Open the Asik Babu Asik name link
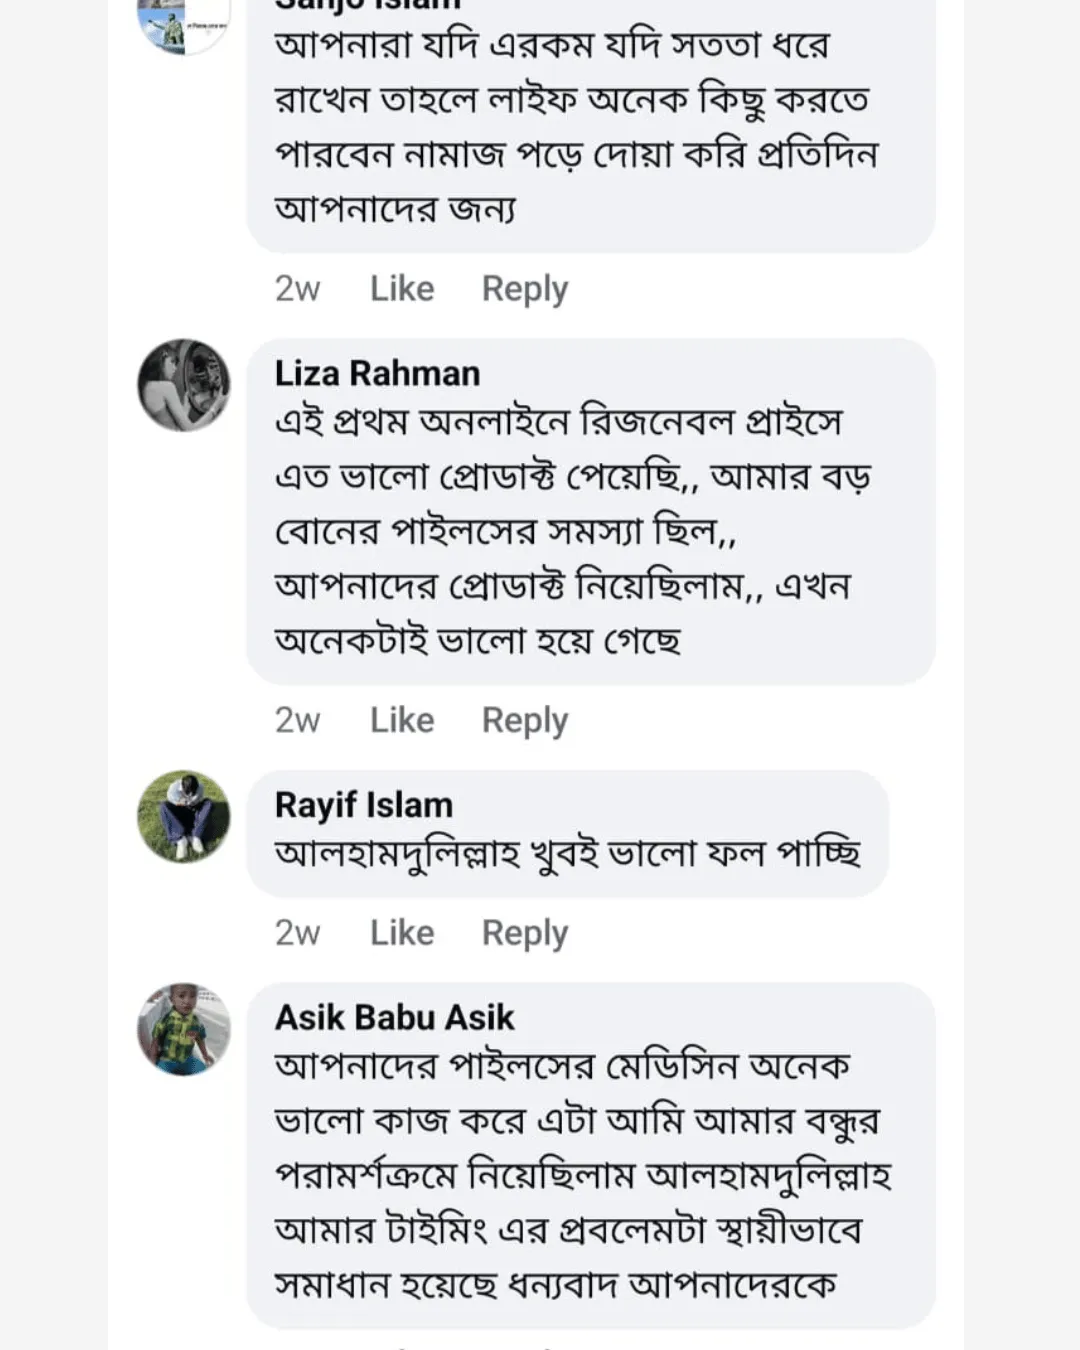The width and height of the screenshot is (1080, 1350). click(394, 1017)
